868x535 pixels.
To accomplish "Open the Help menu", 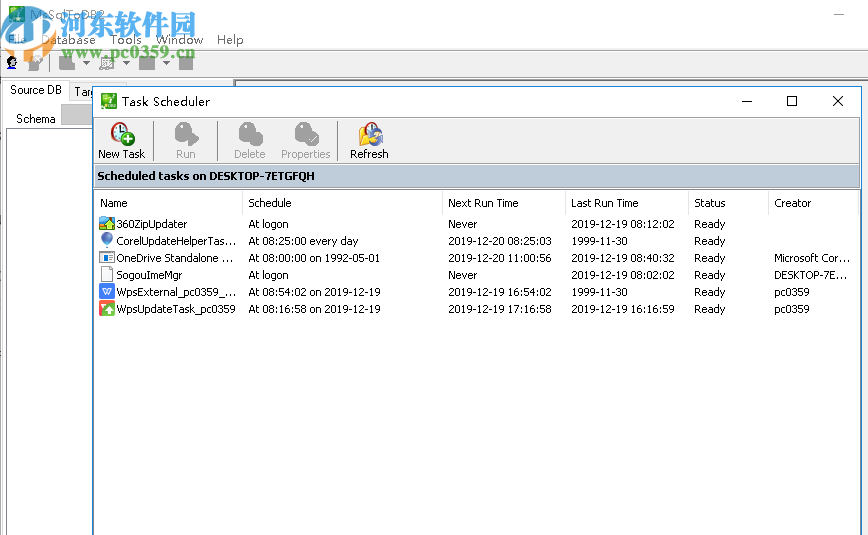I will (x=230, y=40).
